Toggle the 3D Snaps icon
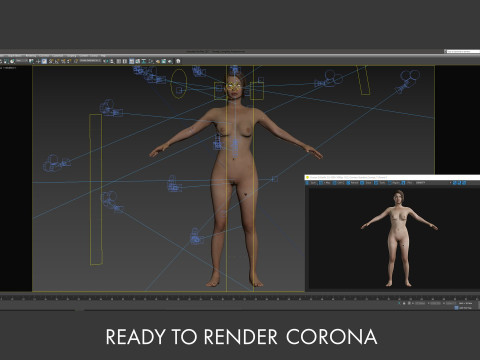480x360 pixels. click(51, 61)
